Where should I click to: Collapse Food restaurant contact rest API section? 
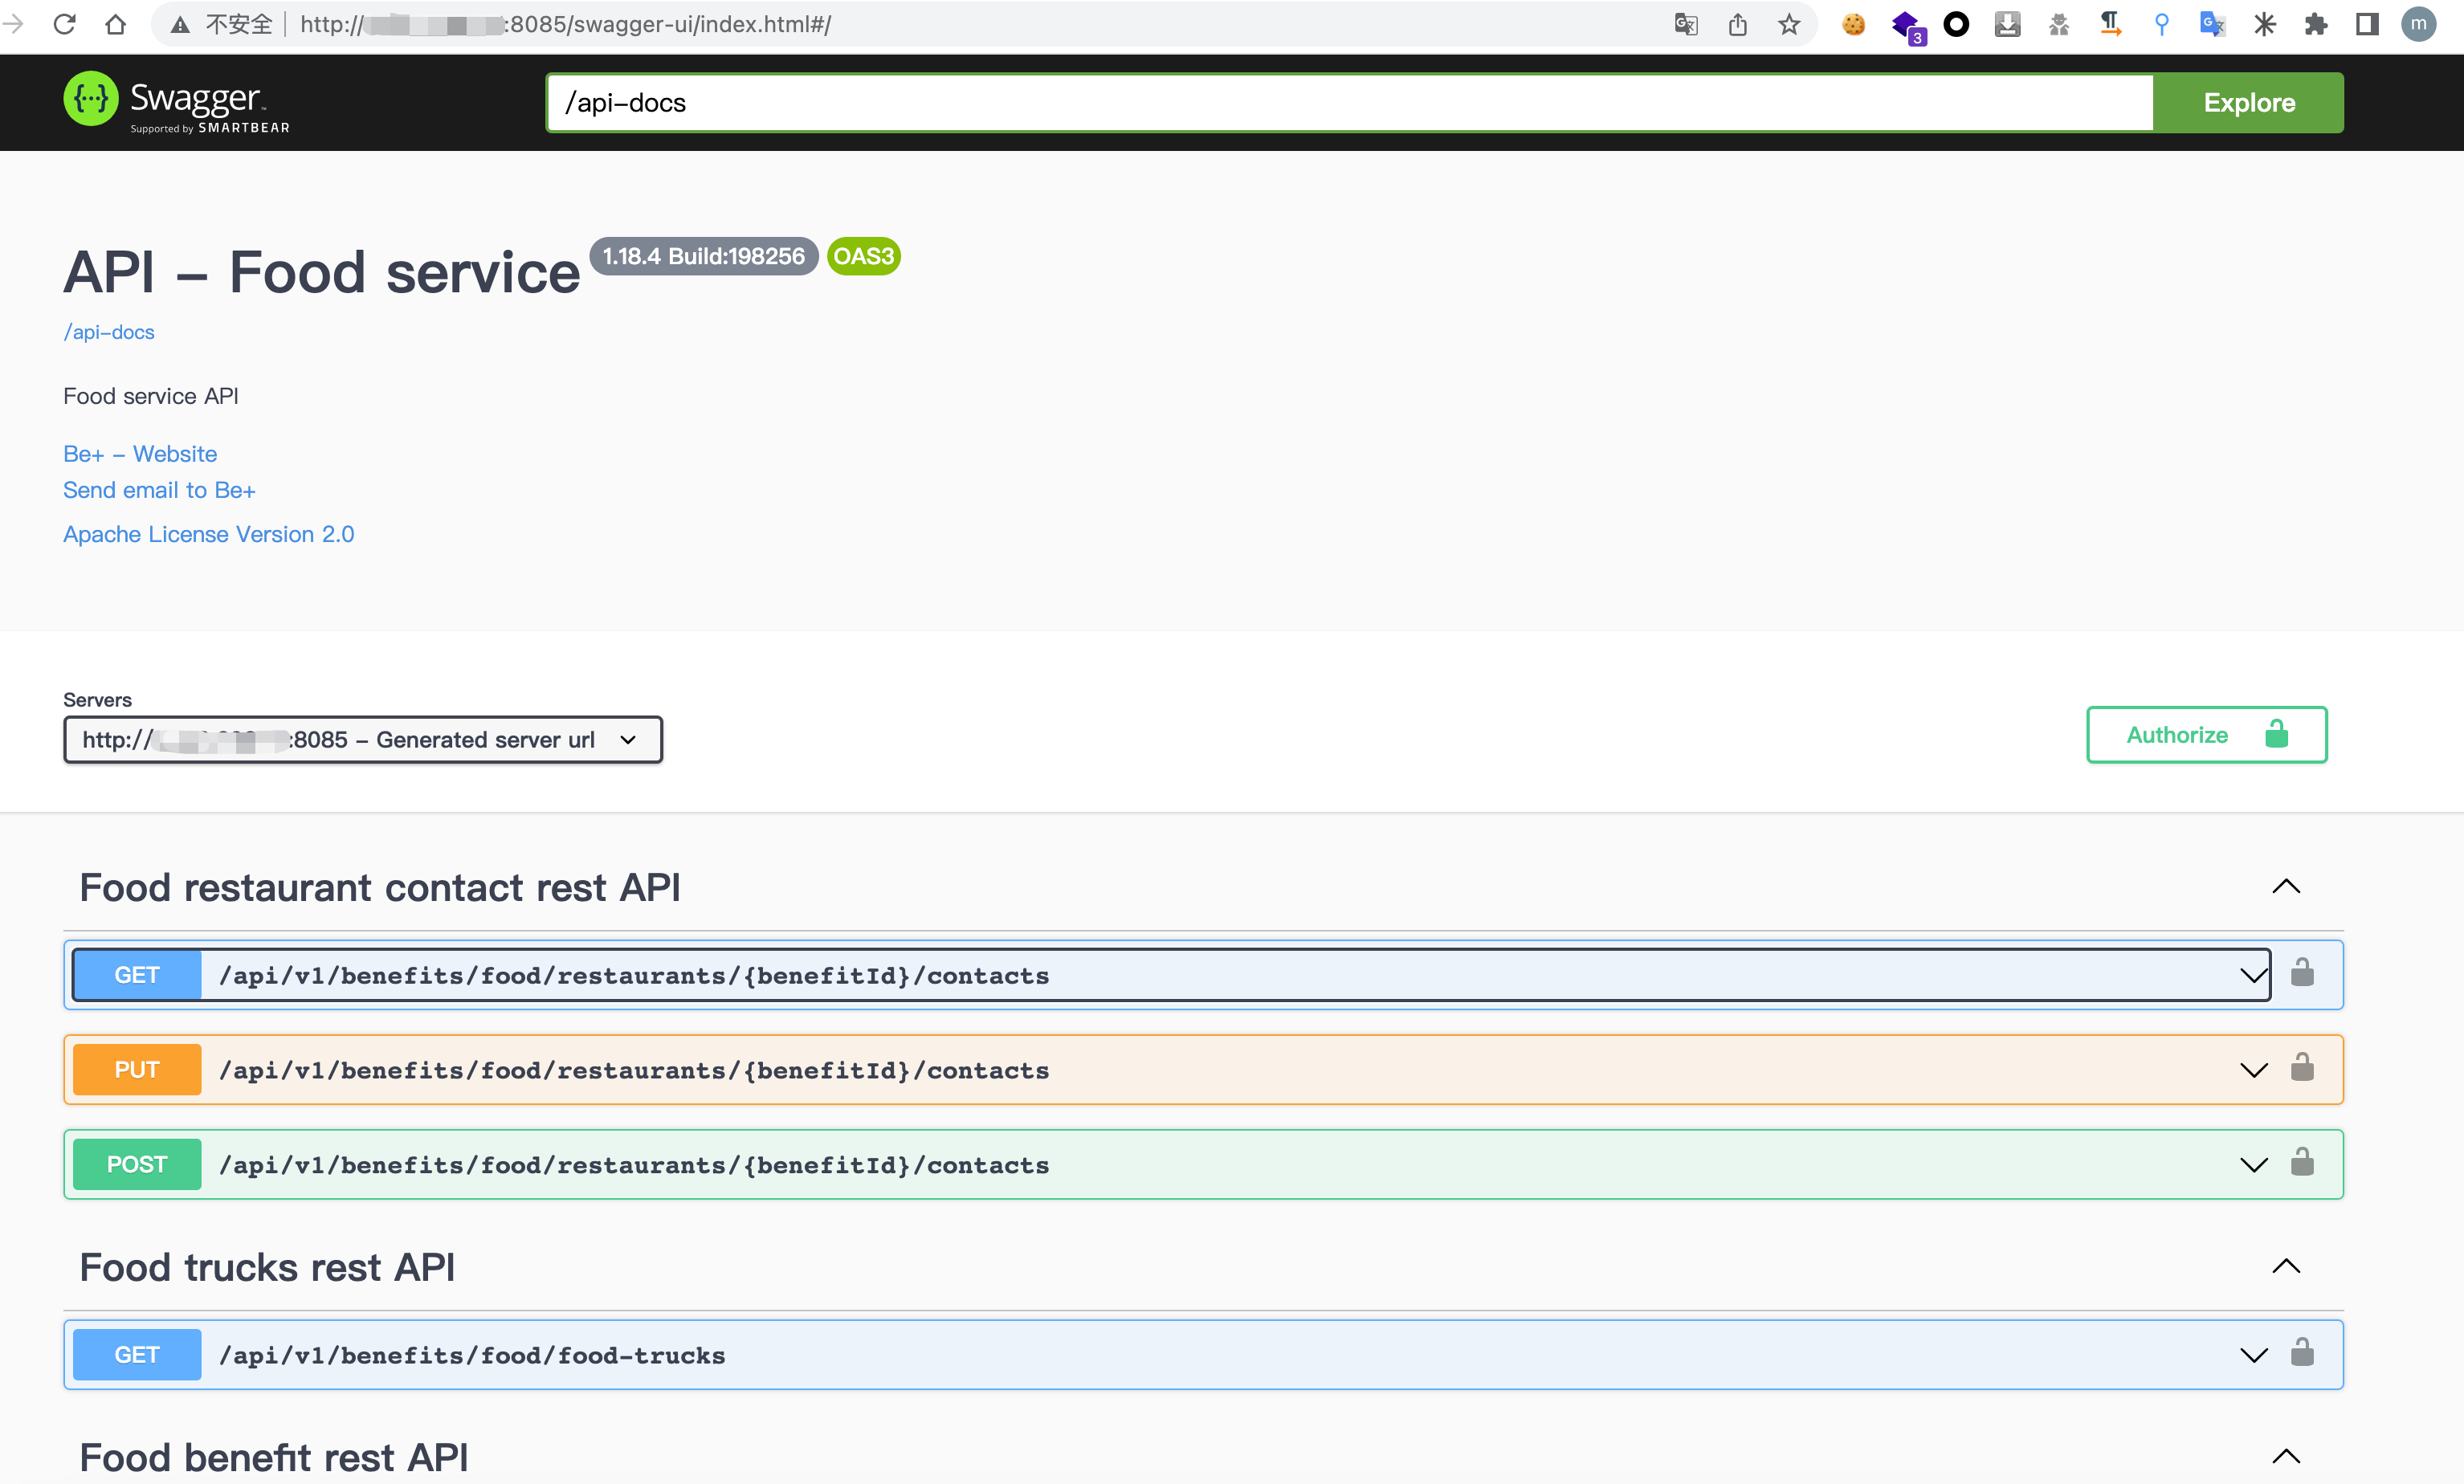tap(2286, 886)
